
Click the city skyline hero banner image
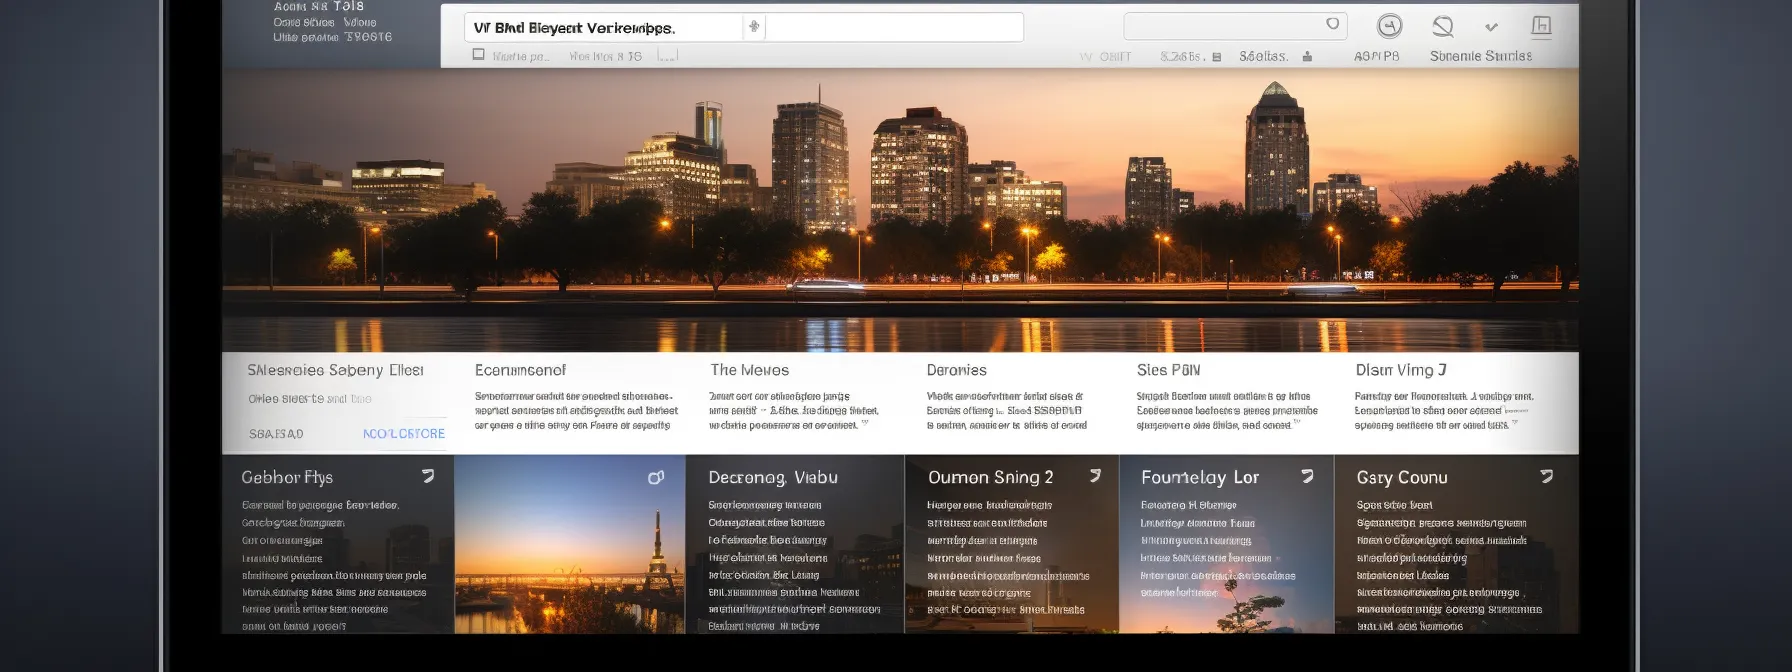tap(900, 210)
